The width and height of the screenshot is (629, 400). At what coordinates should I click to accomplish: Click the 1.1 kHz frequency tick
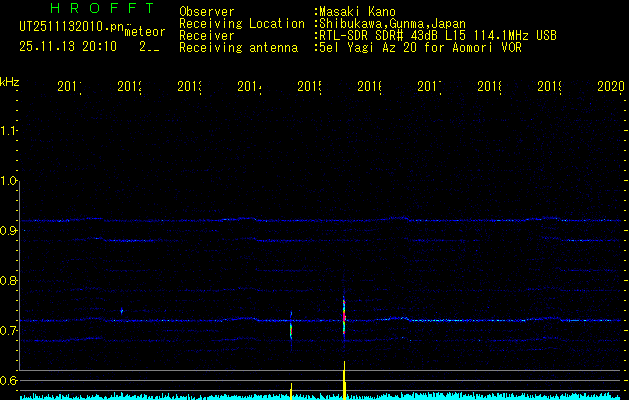point(10,131)
